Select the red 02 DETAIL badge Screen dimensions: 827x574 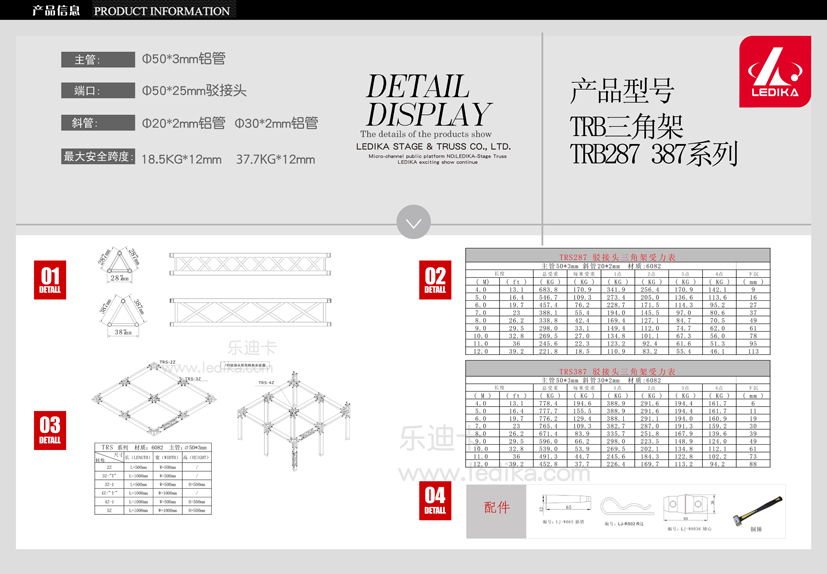pyautogui.click(x=435, y=280)
